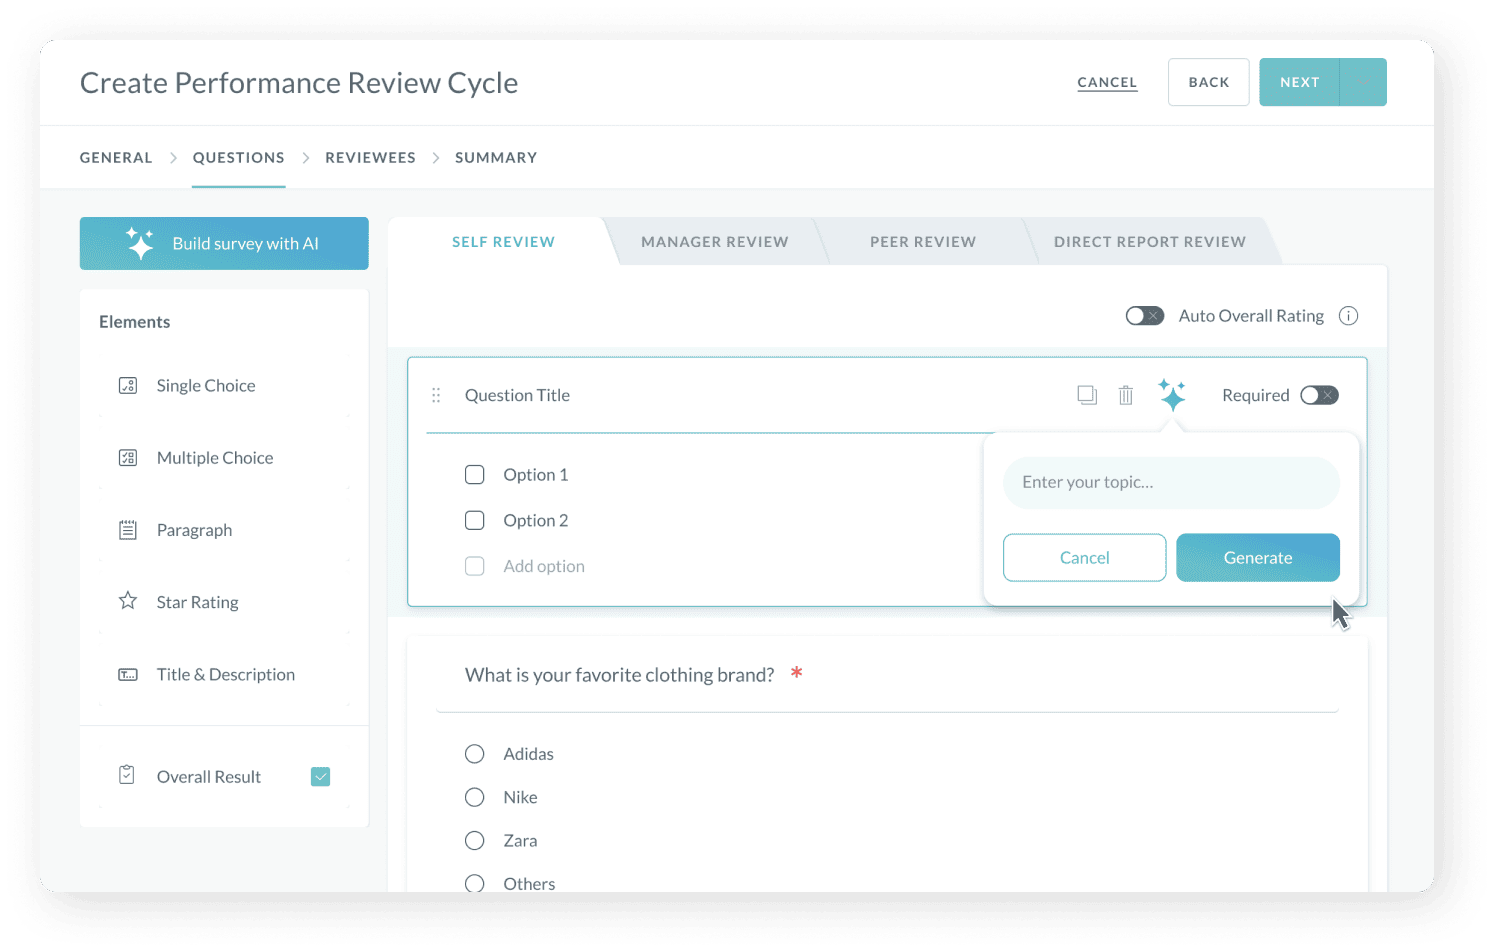
Task: Add a Single Choice element
Action: [x=205, y=386]
